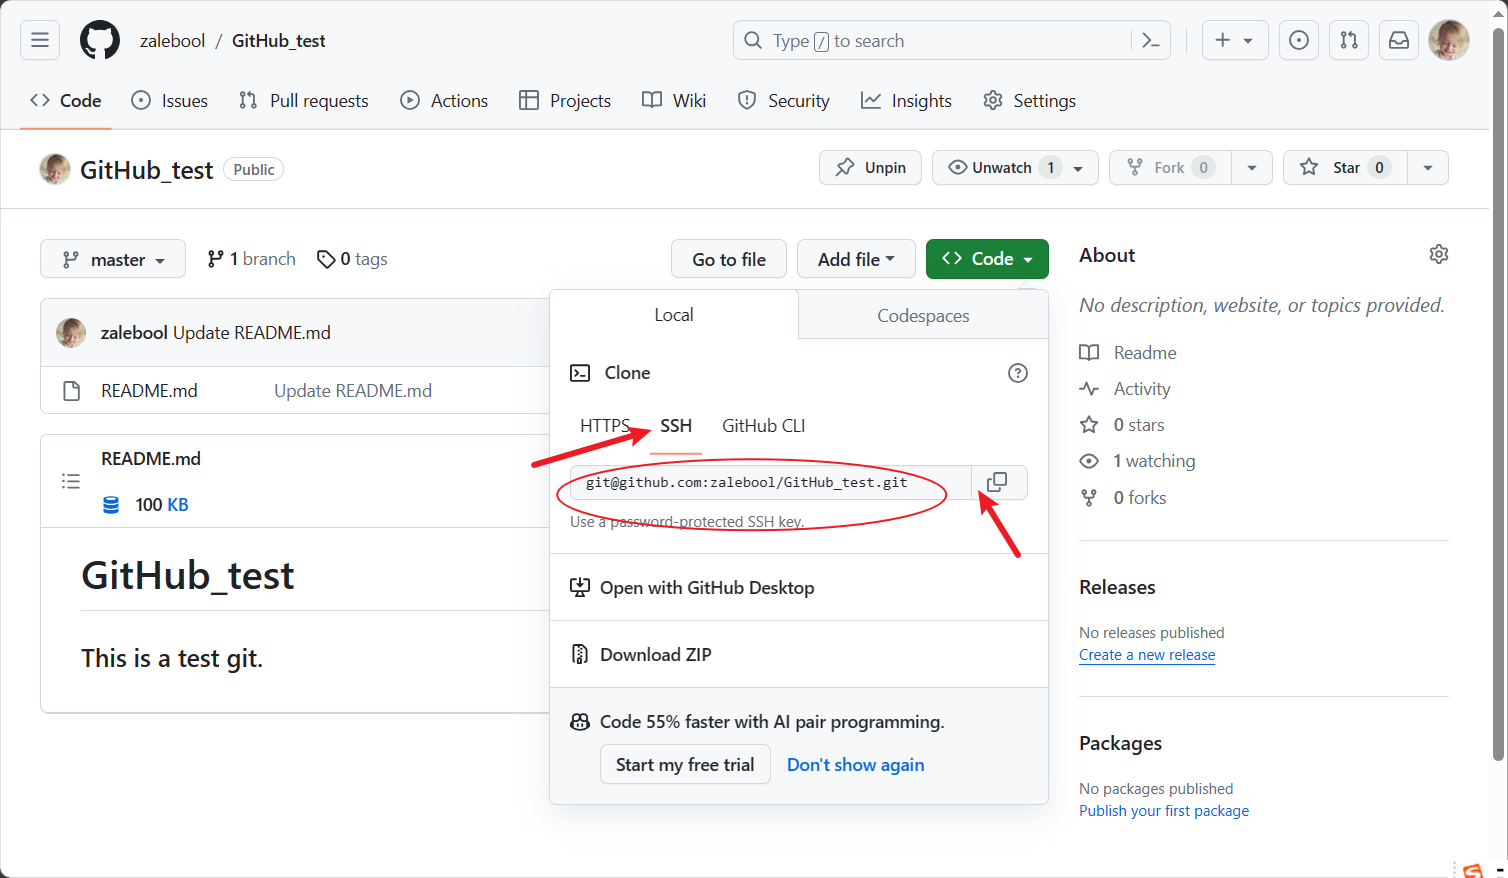Go to GitHub home via Octocat logo
This screenshot has width=1508, height=878.
[x=100, y=40]
